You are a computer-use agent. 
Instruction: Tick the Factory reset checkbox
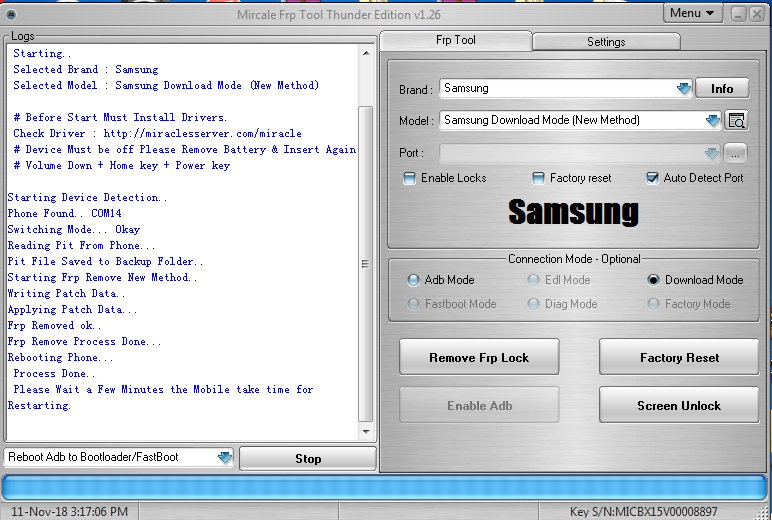539,178
